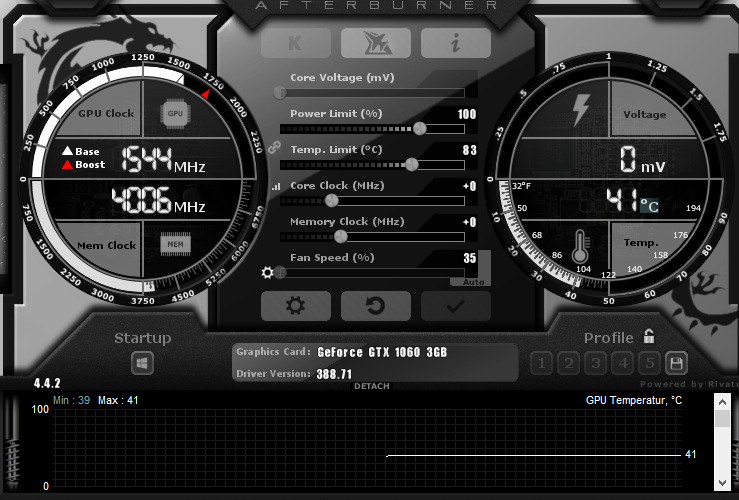
Task: Click the driver version 388.71 text
Action: coord(334,374)
